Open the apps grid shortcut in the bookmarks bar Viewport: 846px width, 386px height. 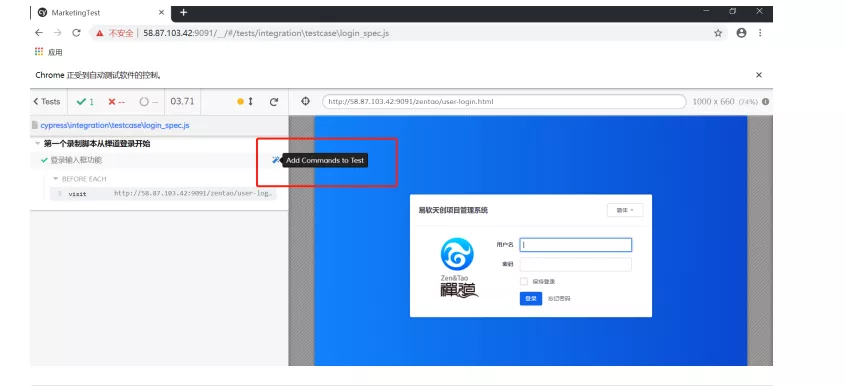[x=39, y=52]
